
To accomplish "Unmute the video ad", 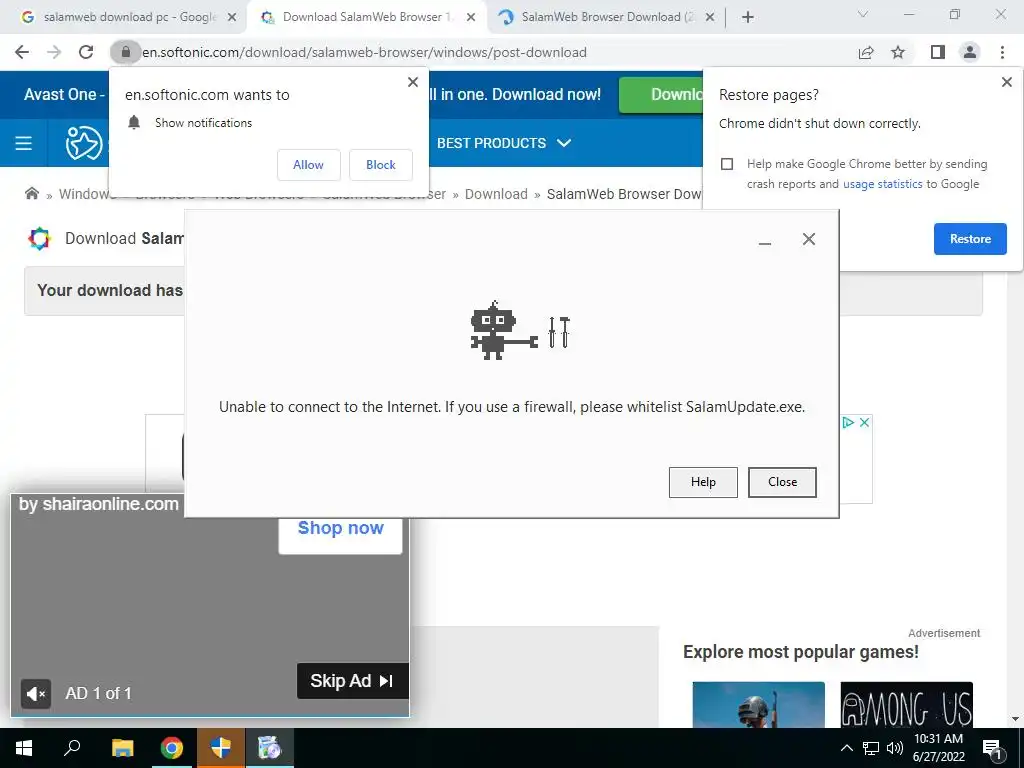I will point(36,694).
